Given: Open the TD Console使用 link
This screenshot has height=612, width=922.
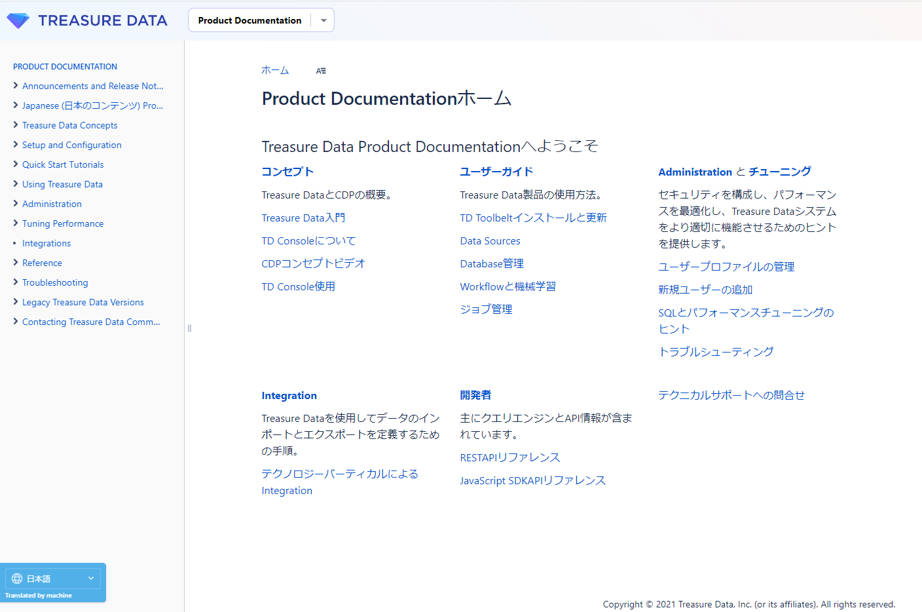Looking at the screenshot, I should pyautogui.click(x=299, y=286).
